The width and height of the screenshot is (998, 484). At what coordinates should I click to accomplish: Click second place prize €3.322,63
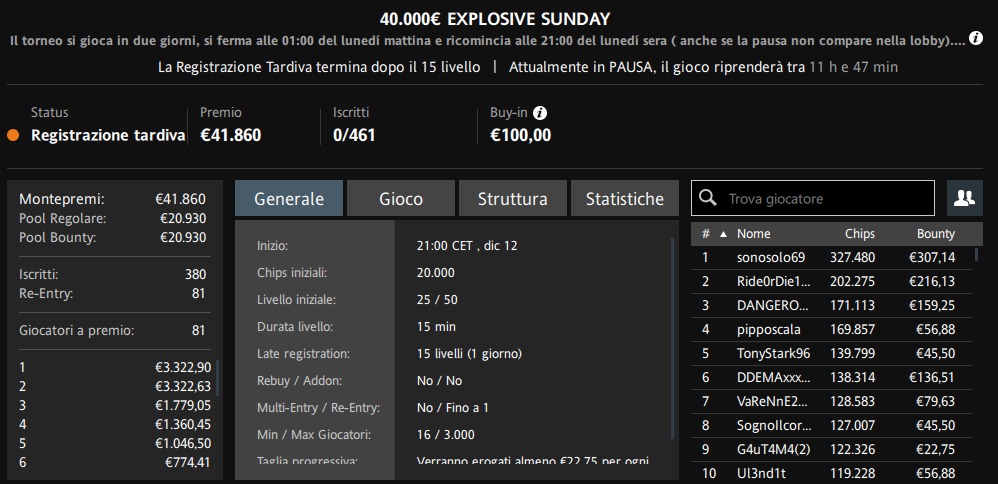183,387
